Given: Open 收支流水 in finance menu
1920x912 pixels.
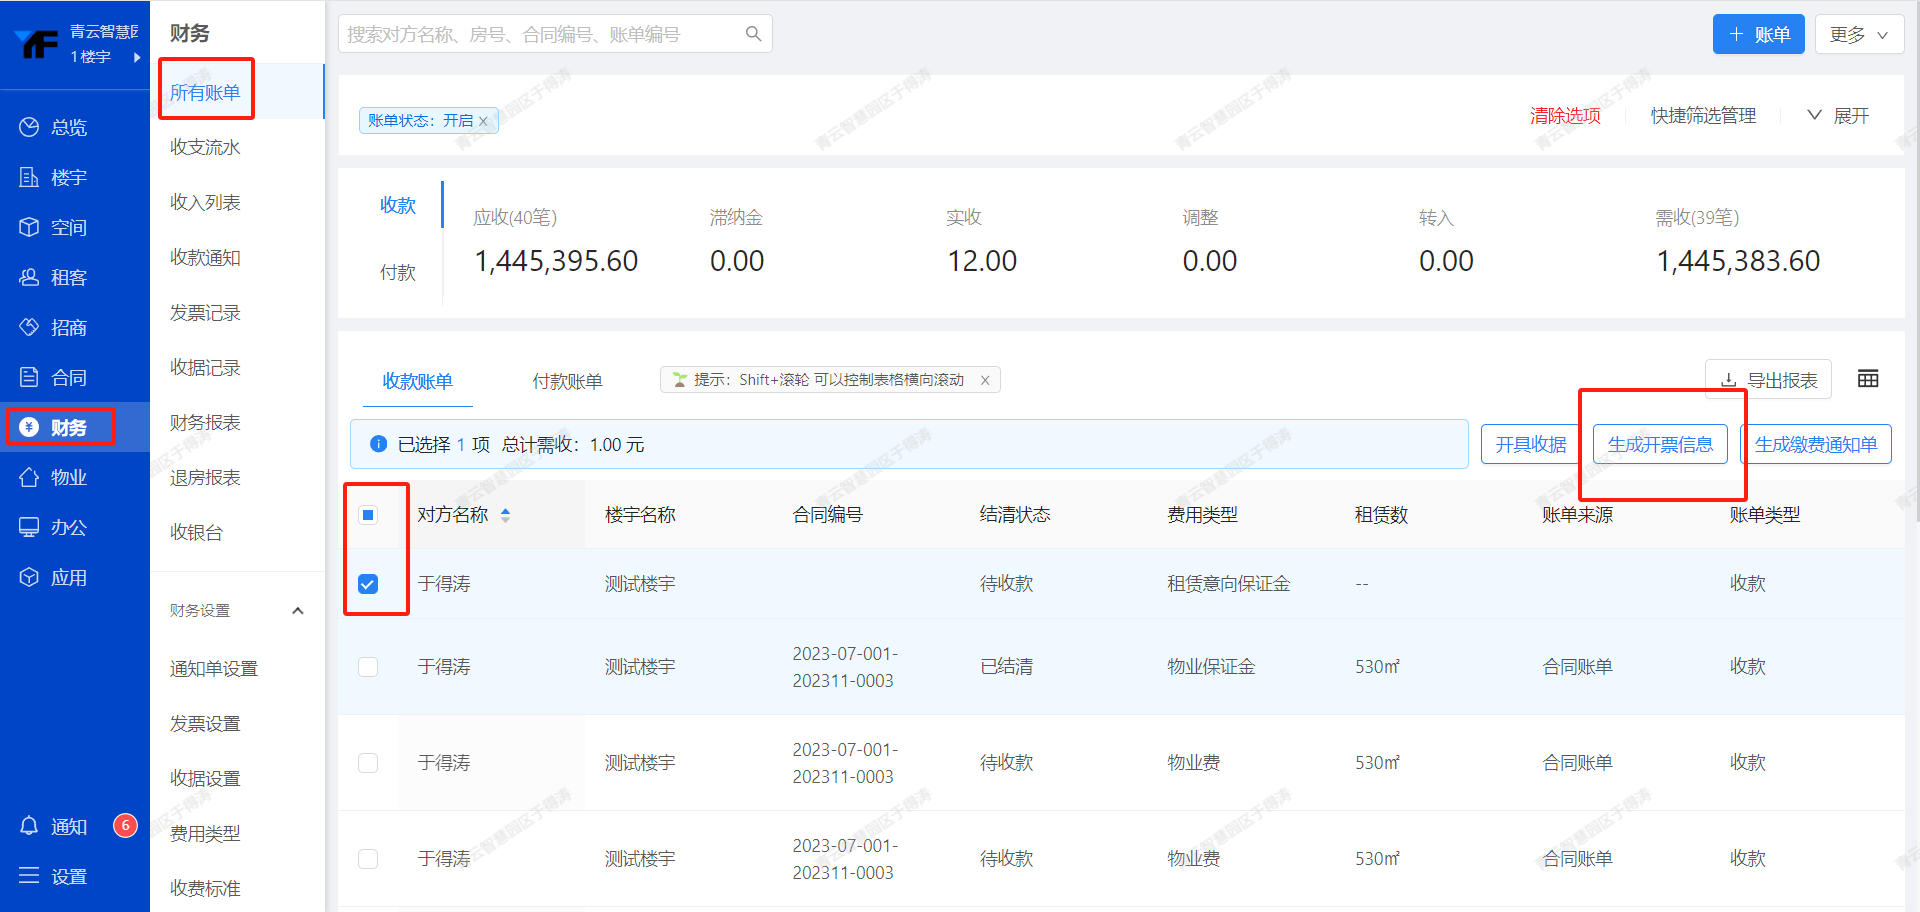Looking at the screenshot, I should (205, 147).
